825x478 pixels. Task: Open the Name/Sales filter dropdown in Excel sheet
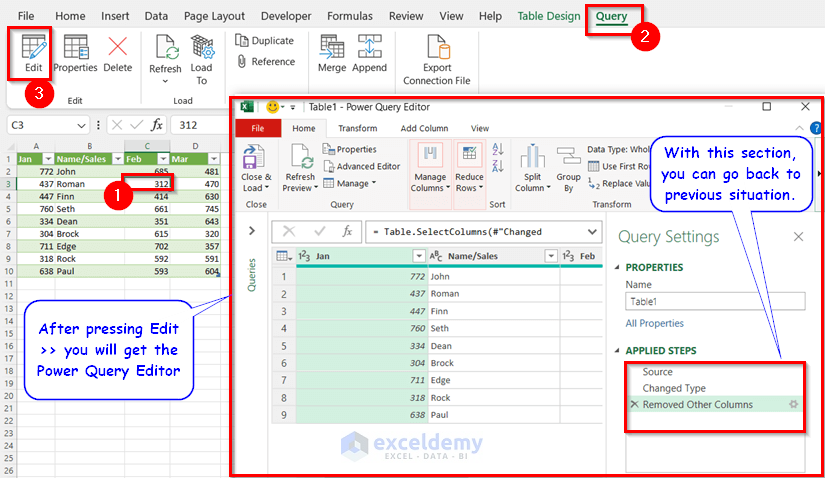117,159
